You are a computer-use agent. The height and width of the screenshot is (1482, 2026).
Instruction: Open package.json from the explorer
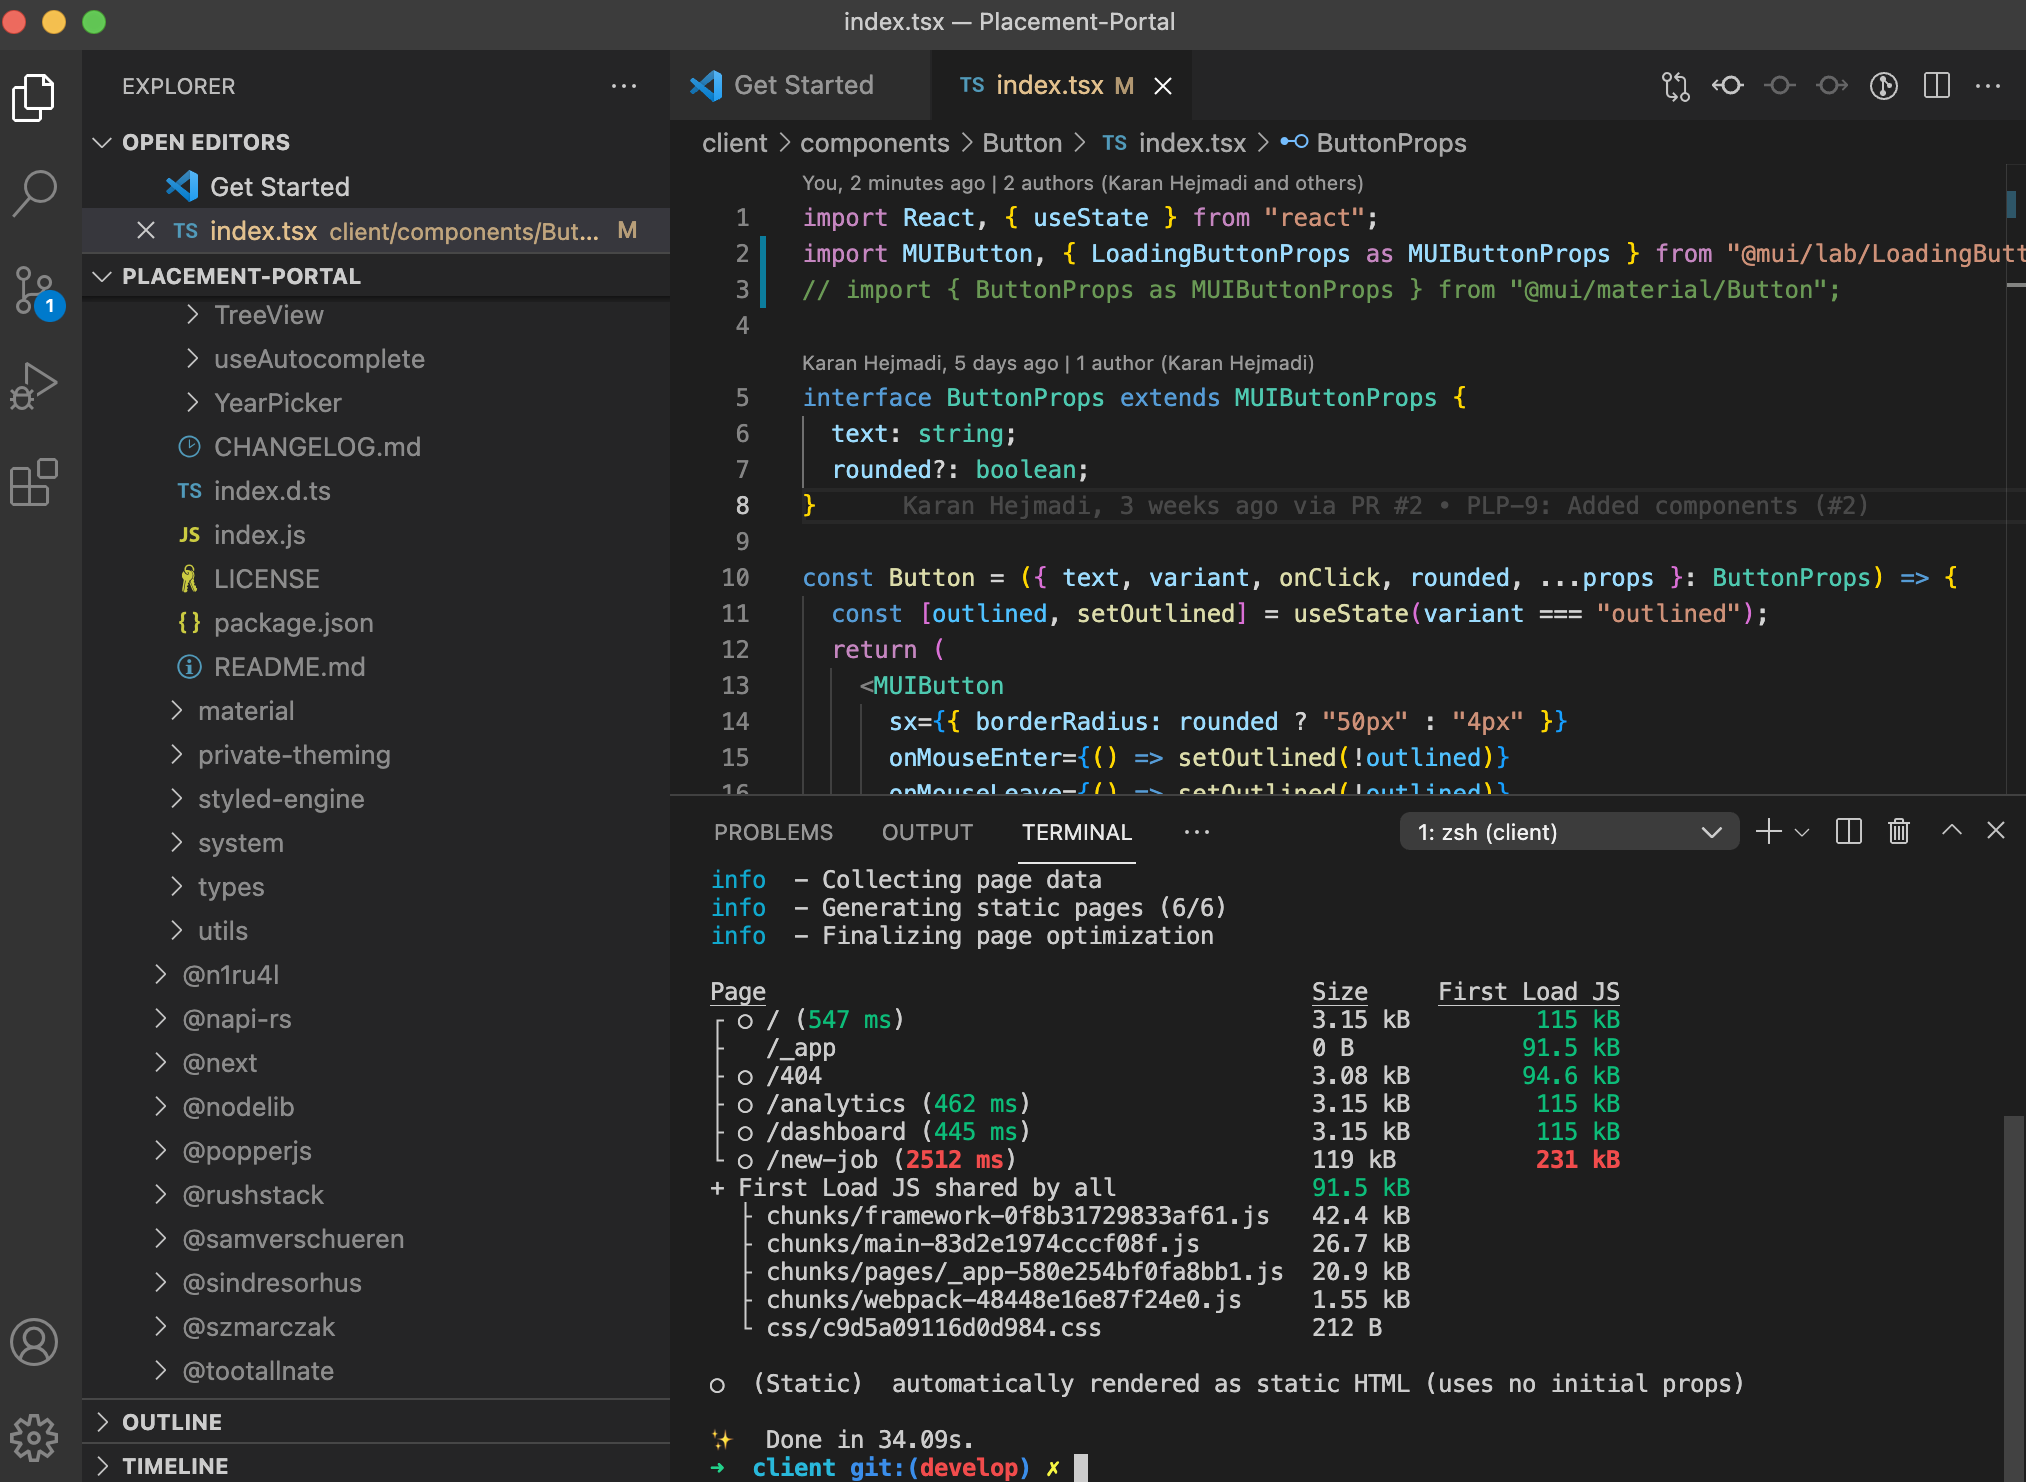293,622
